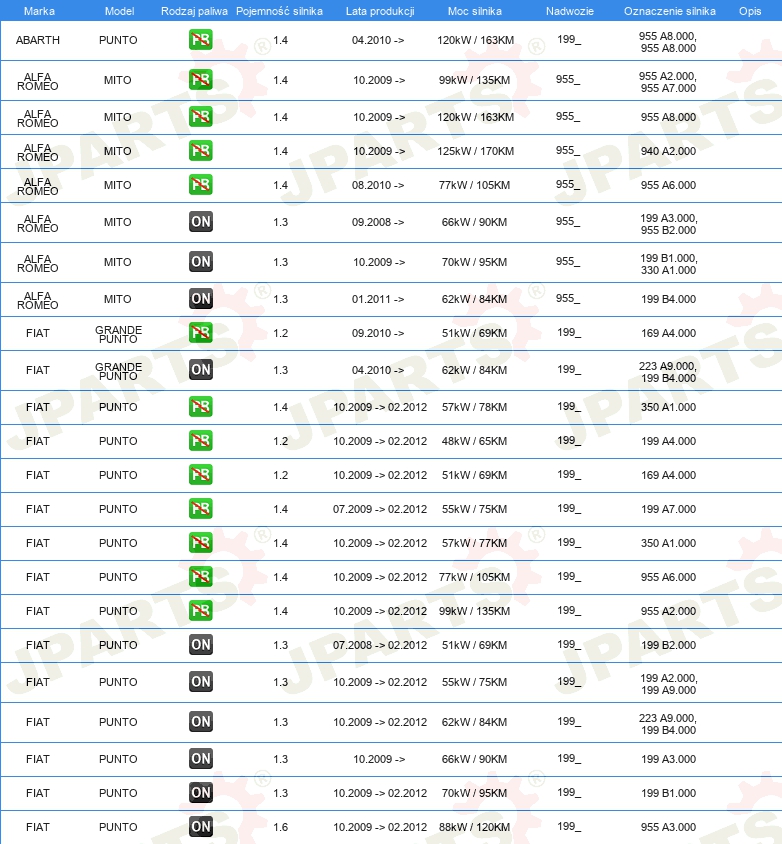Select engine capacity 1.6 cell
This screenshot has width=782, height=844.
point(280,827)
